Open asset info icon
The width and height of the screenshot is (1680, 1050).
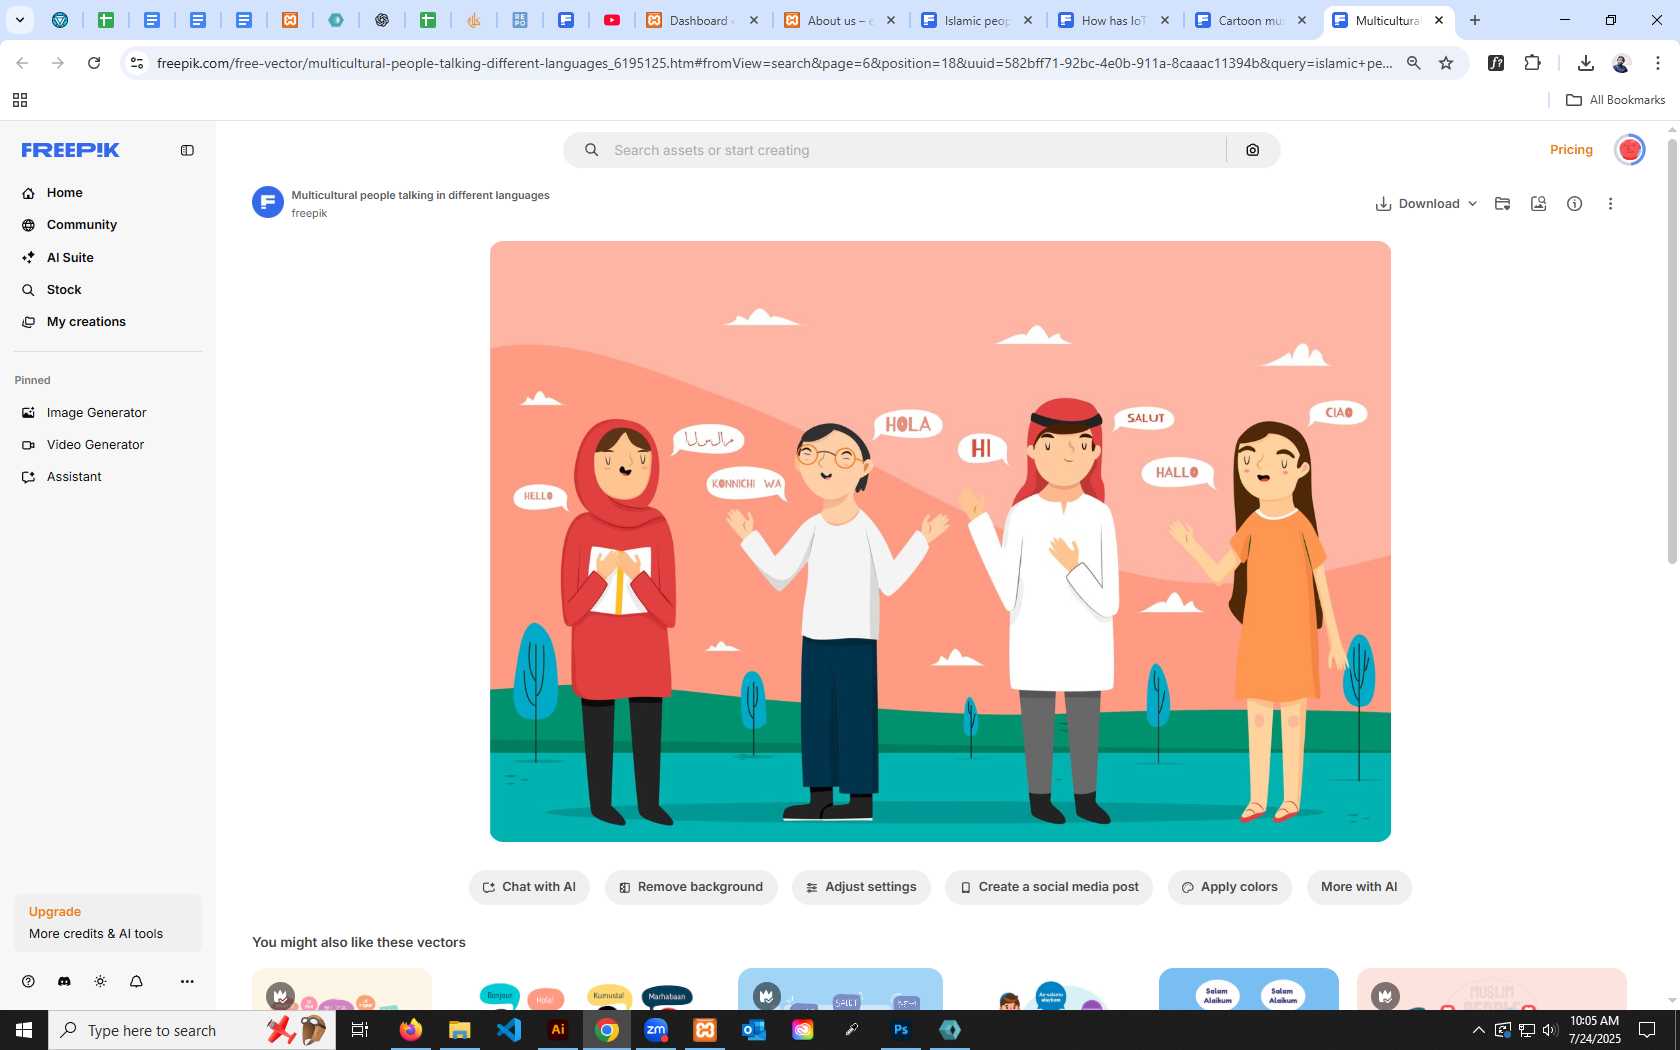point(1574,203)
